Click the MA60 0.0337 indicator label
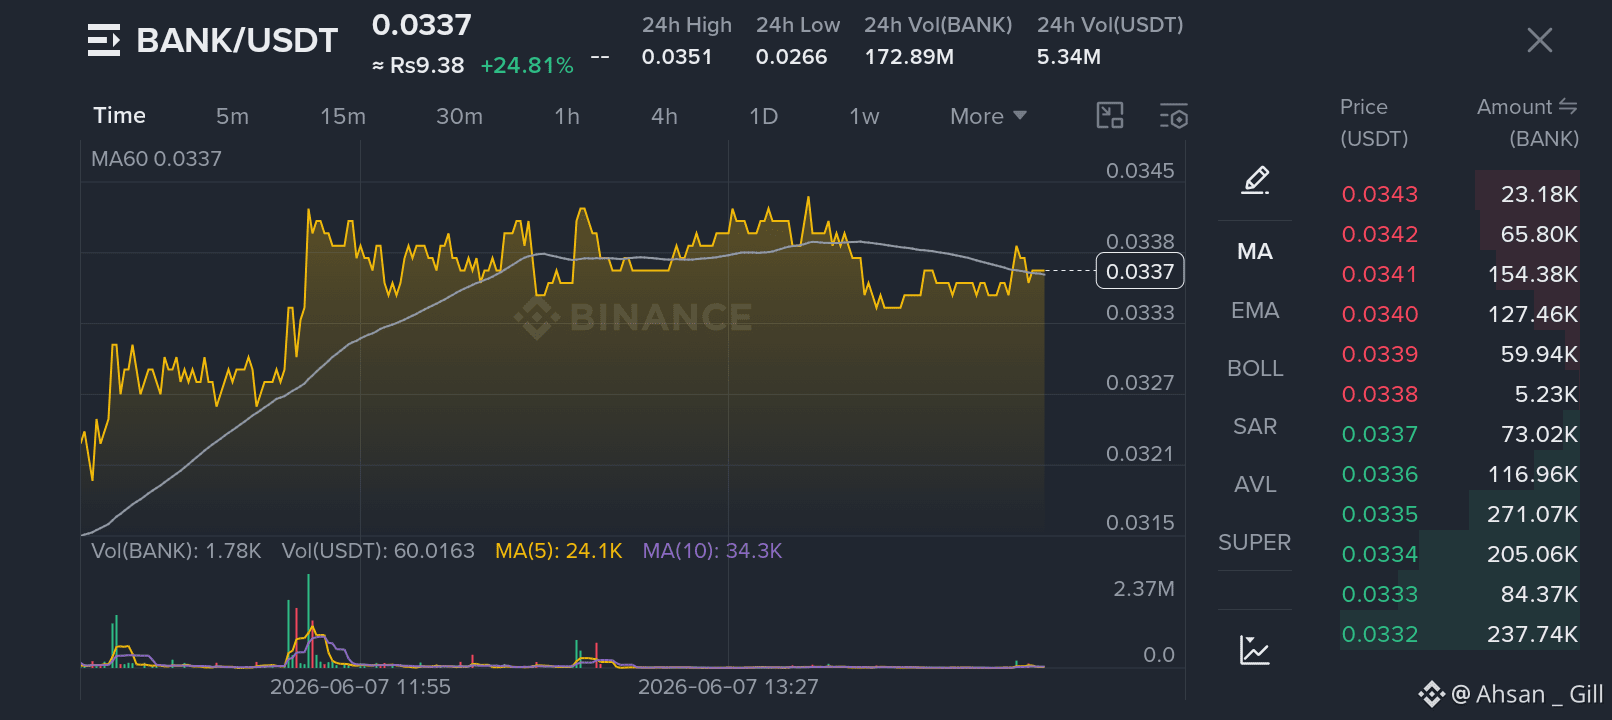 156,159
